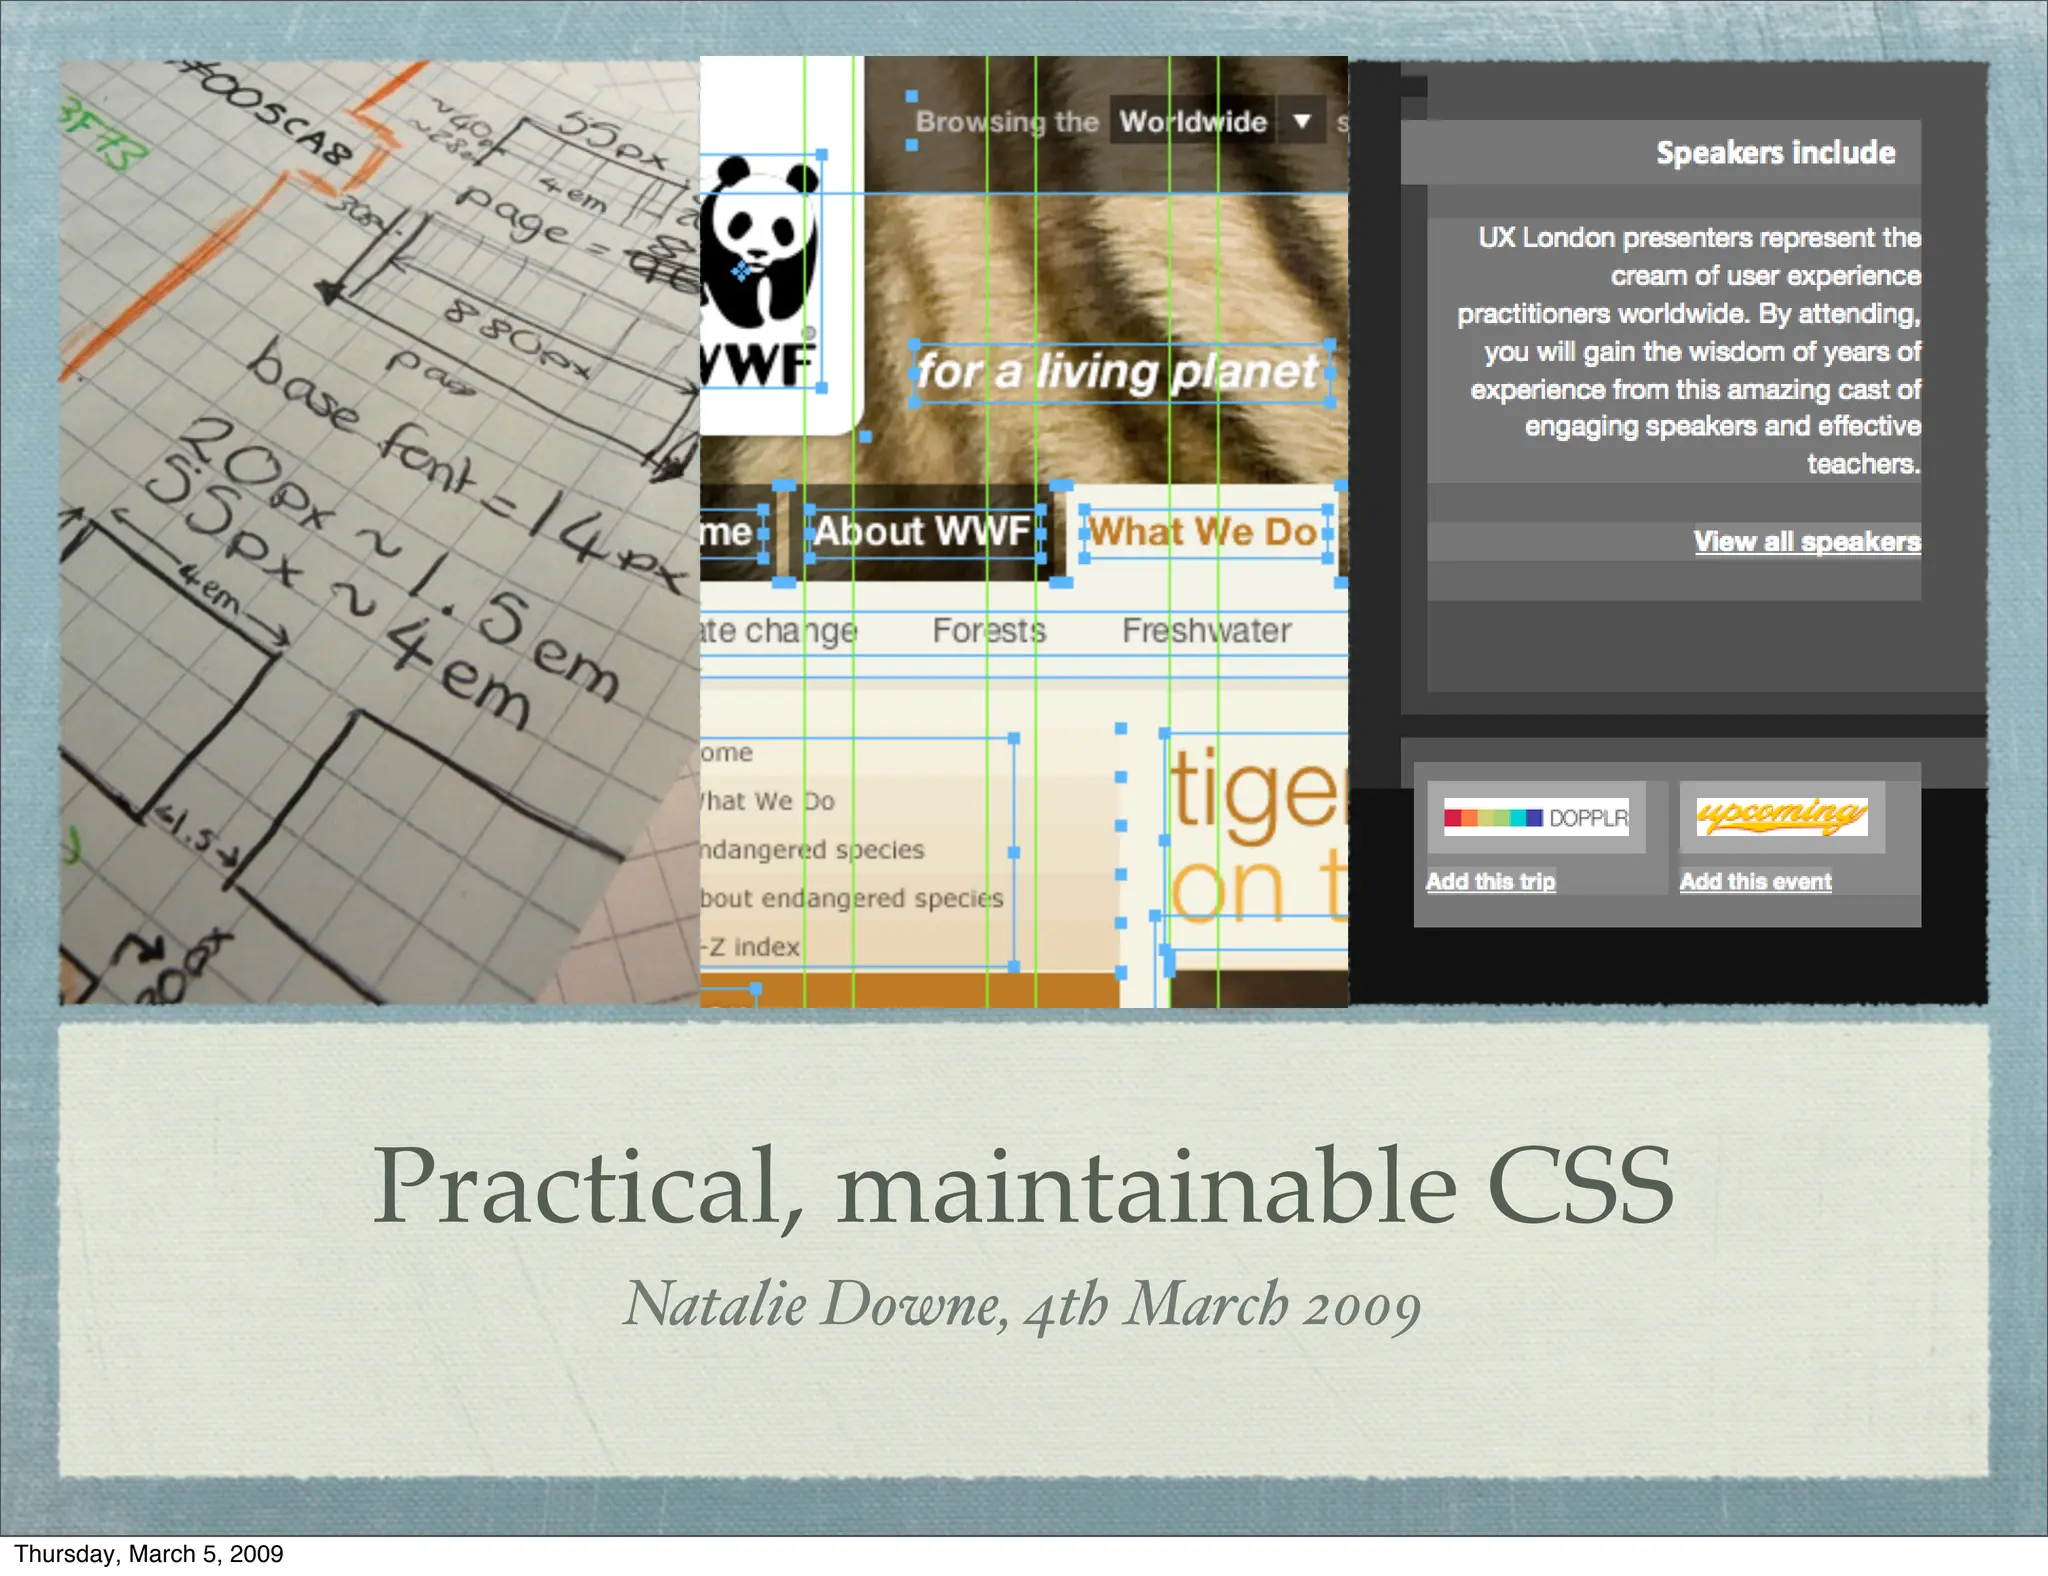
Task: Select Endangered species sidebar link
Action: pyautogui.click(x=812, y=849)
